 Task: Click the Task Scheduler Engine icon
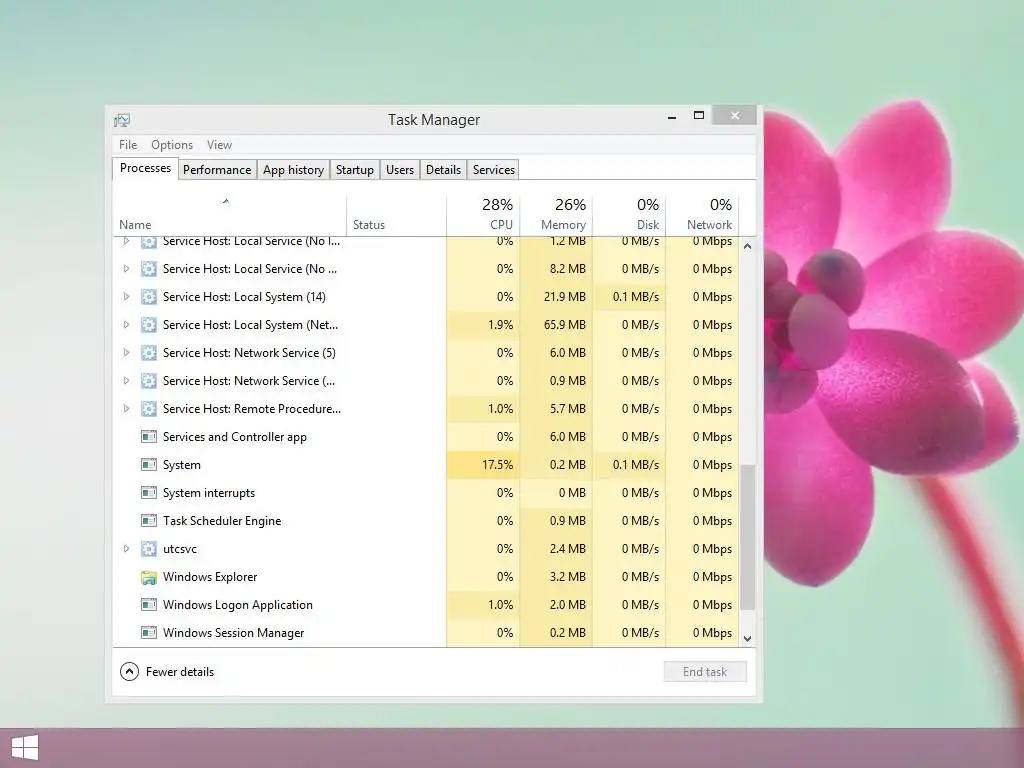(149, 521)
